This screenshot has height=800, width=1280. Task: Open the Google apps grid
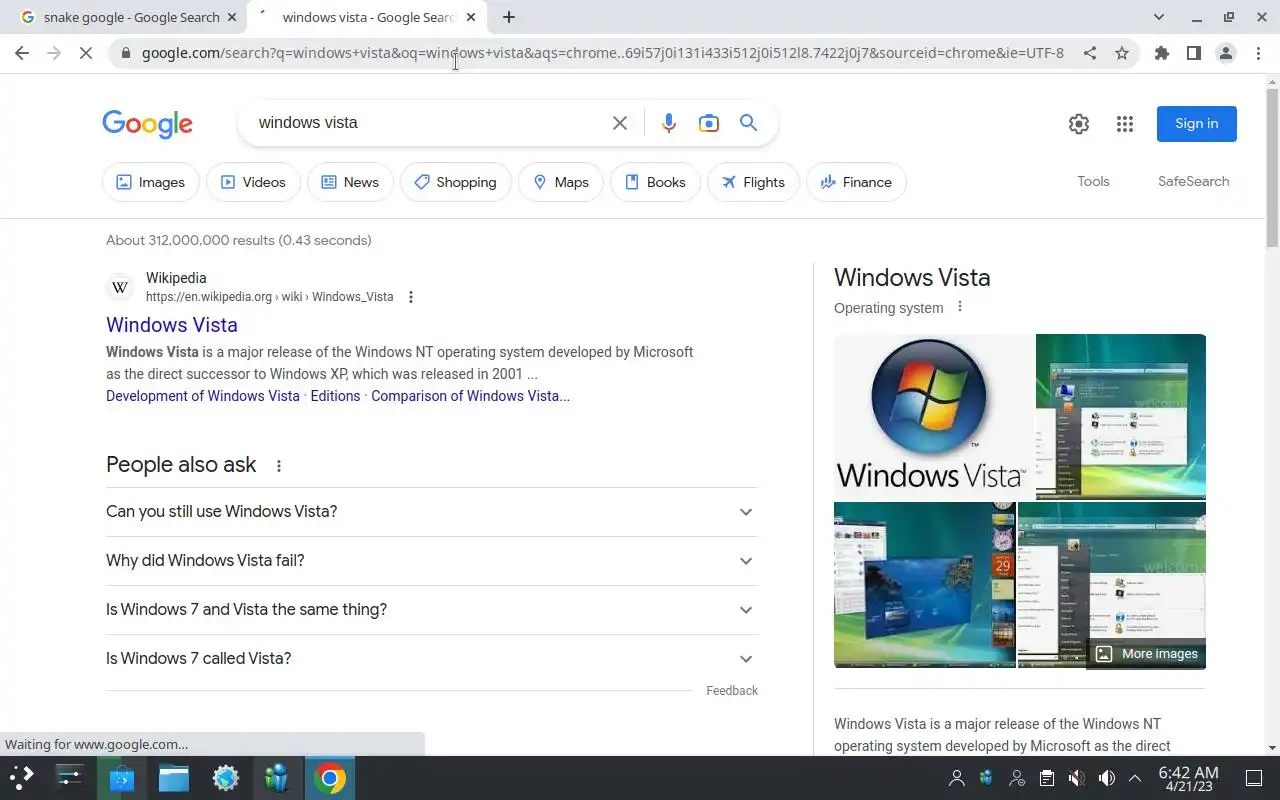pyautogui.click(x=1125, y=124)
